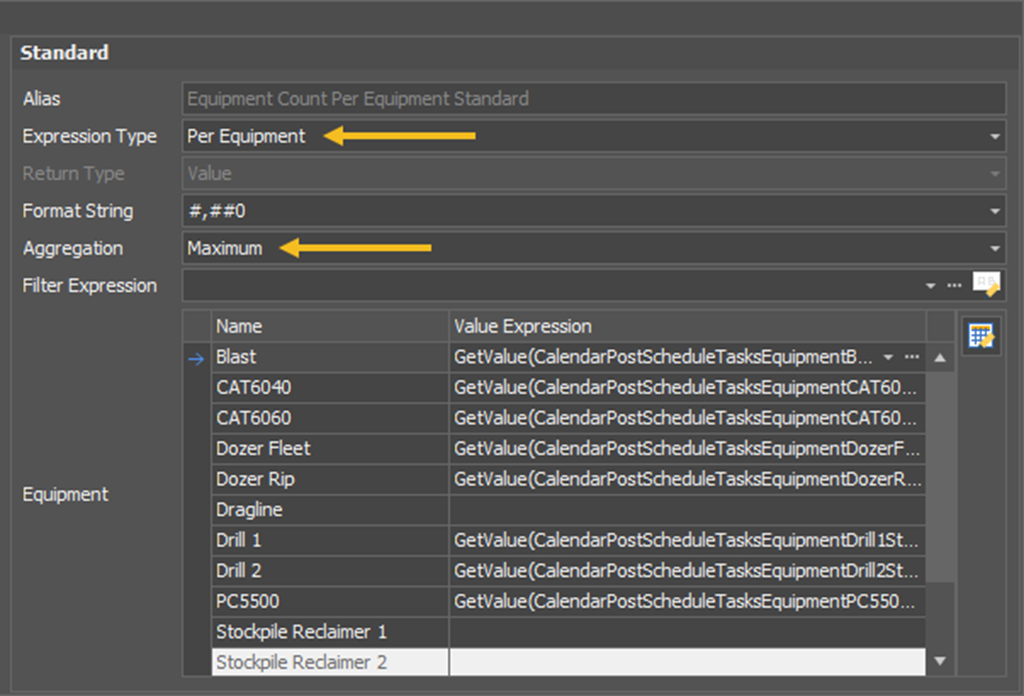Select the PC5500 row
Screen dimensions: 1024x696
(330, 601)
